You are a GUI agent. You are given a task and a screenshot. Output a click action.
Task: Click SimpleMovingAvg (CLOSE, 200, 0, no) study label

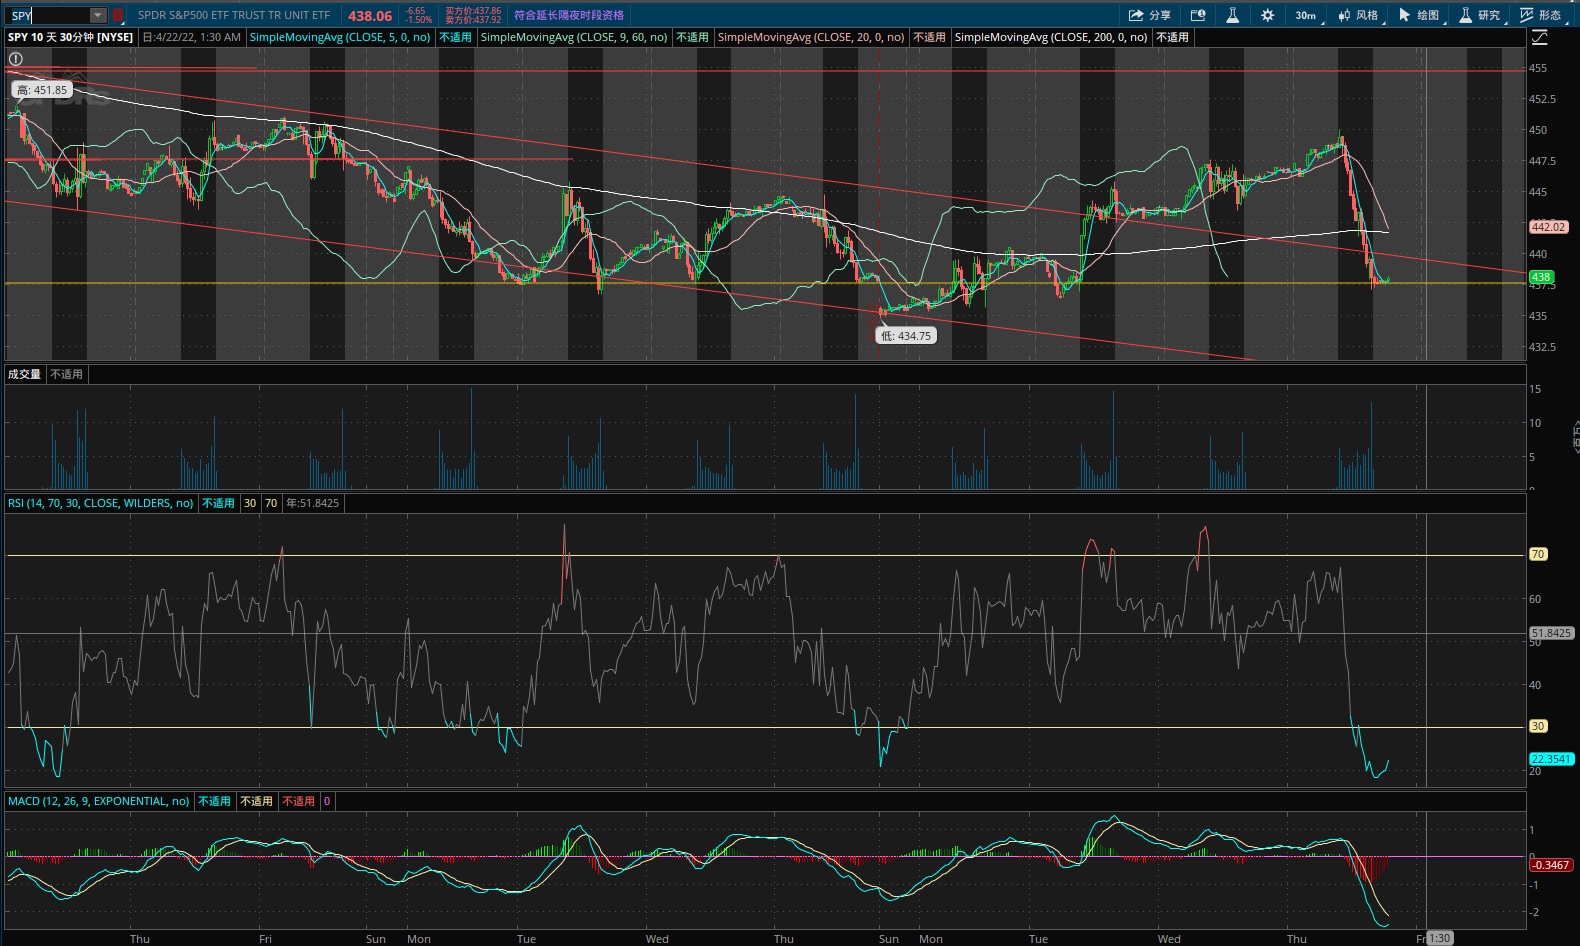(x=1051, y=37)
